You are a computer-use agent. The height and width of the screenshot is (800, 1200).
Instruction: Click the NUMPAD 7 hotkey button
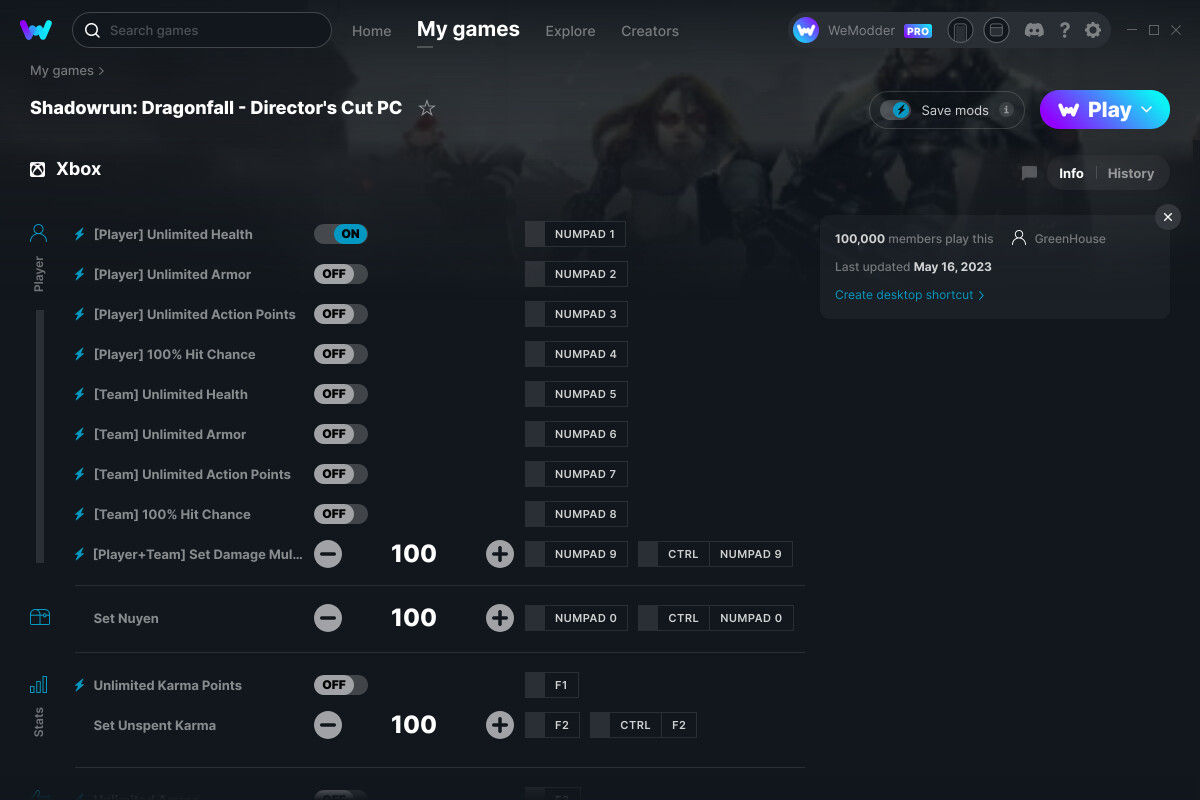(x=576, y=474)
